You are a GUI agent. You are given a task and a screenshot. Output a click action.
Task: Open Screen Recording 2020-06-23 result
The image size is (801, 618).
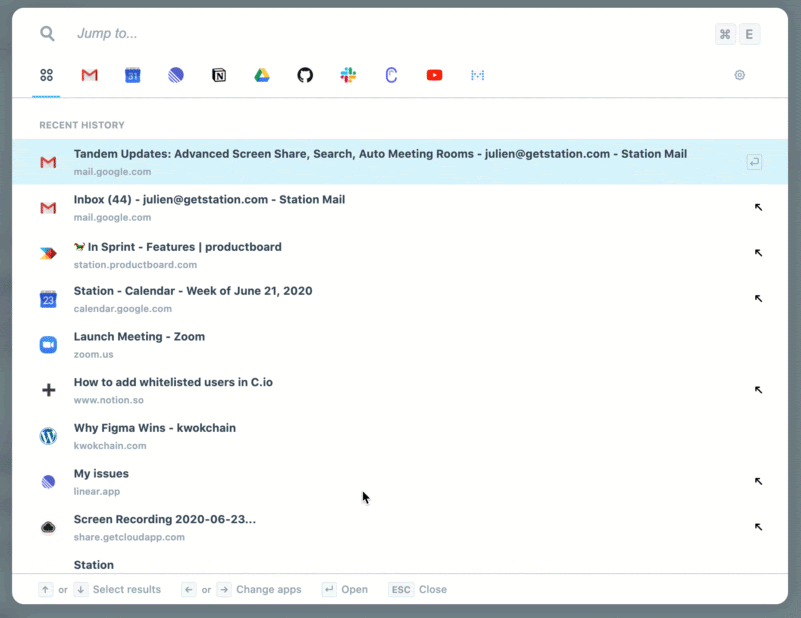pyautogui.click(x=400, y=528)
